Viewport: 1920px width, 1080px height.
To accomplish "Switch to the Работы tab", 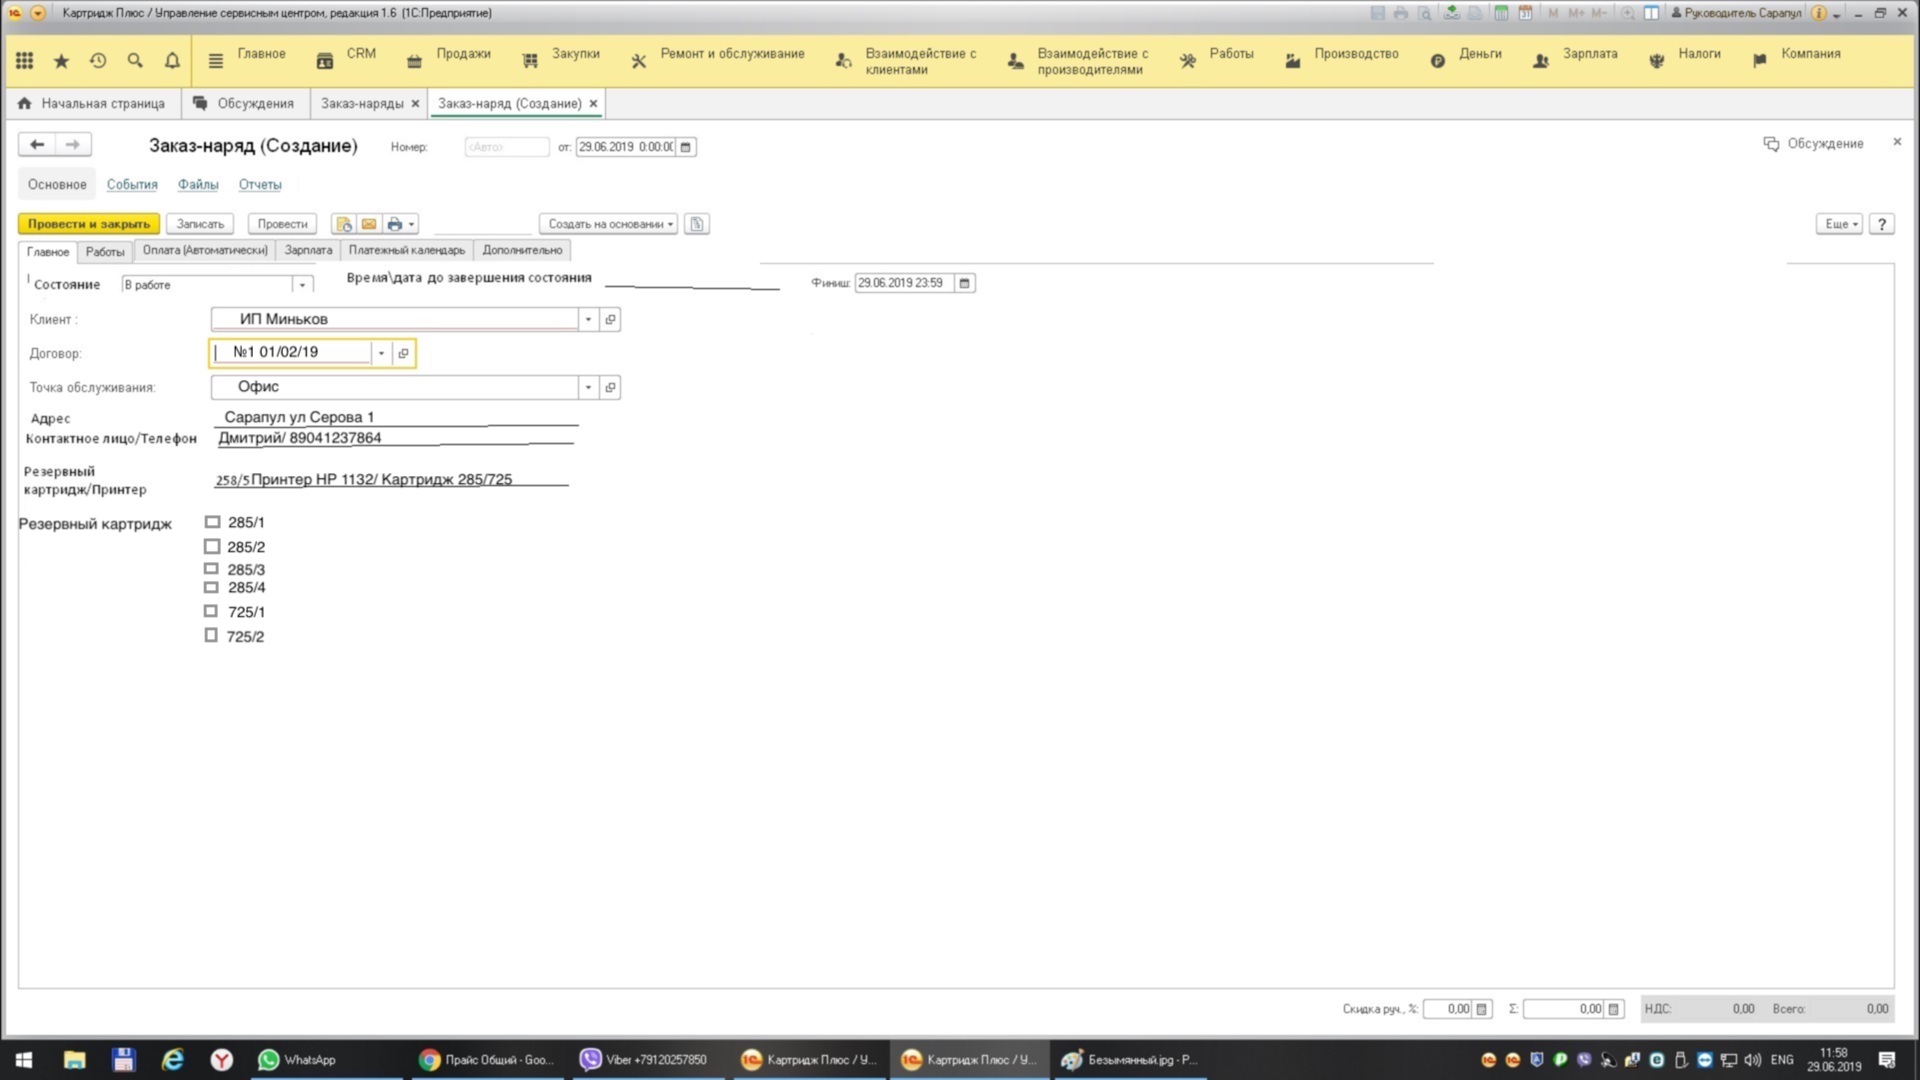I will tap(105, 251).
